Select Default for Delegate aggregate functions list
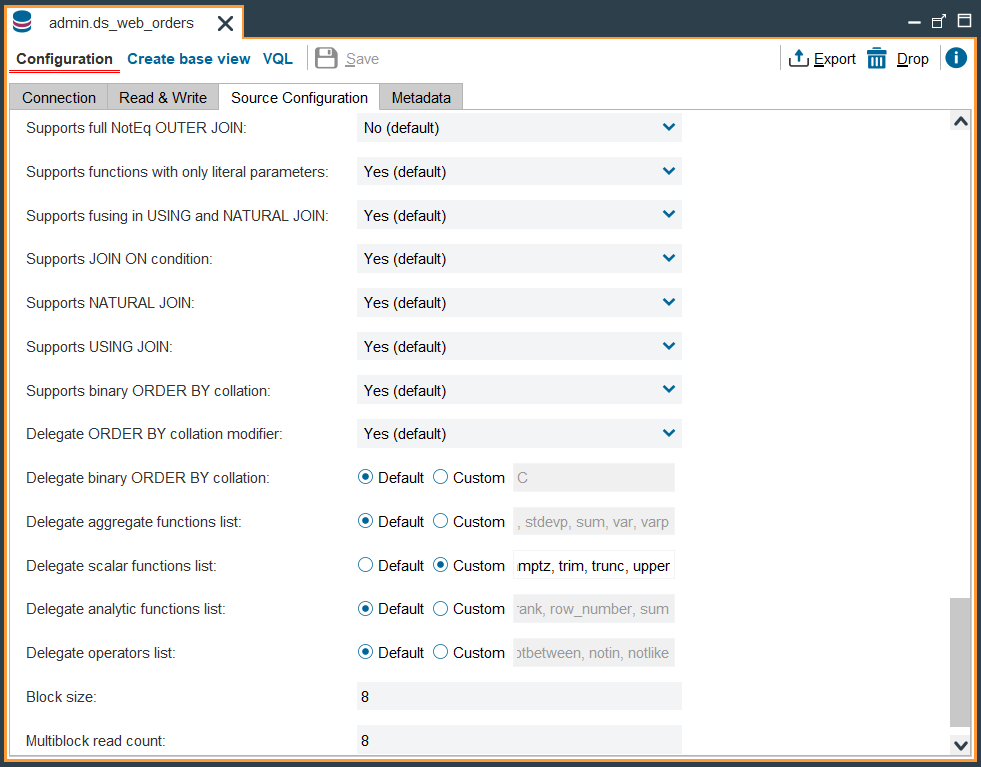This screenshot has height=767, width=981. coord(365,521)
